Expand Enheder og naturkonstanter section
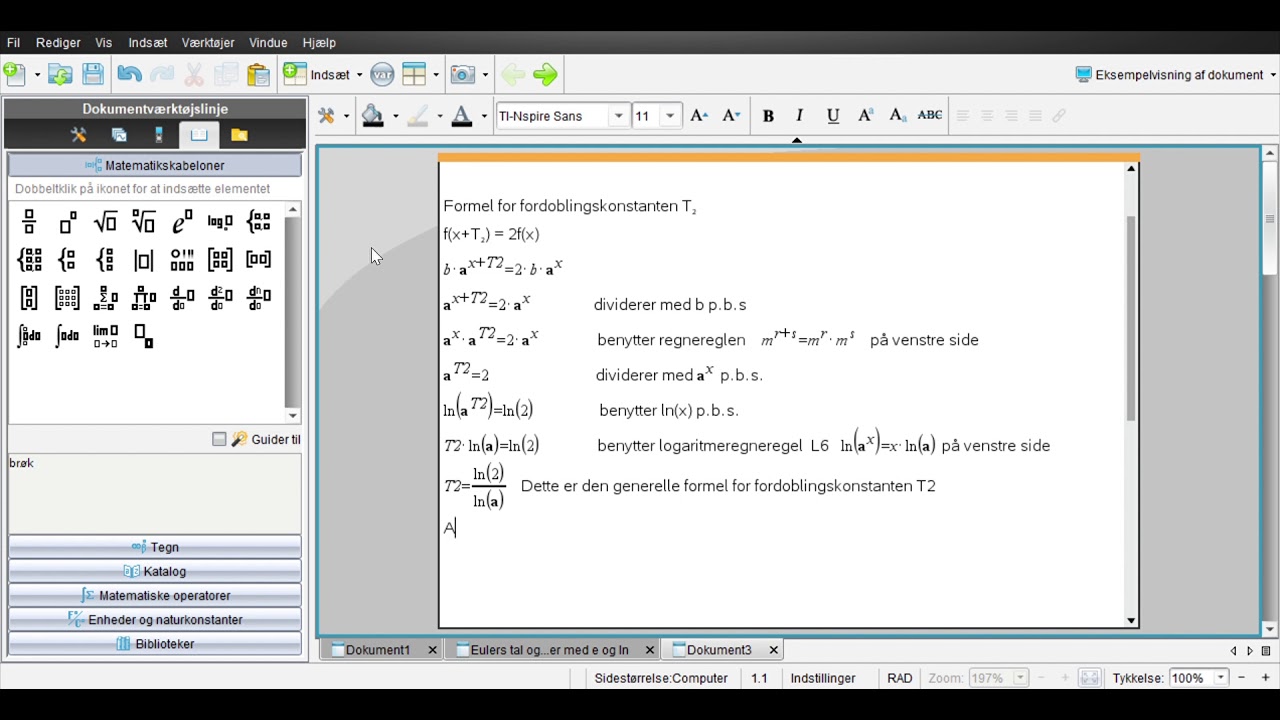Screen dimensions: 1280x720 click(x=155, y=620)
